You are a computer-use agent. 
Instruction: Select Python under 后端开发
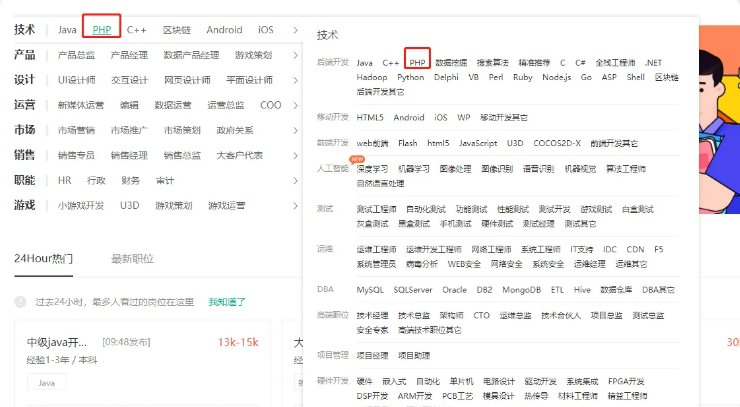411,77
